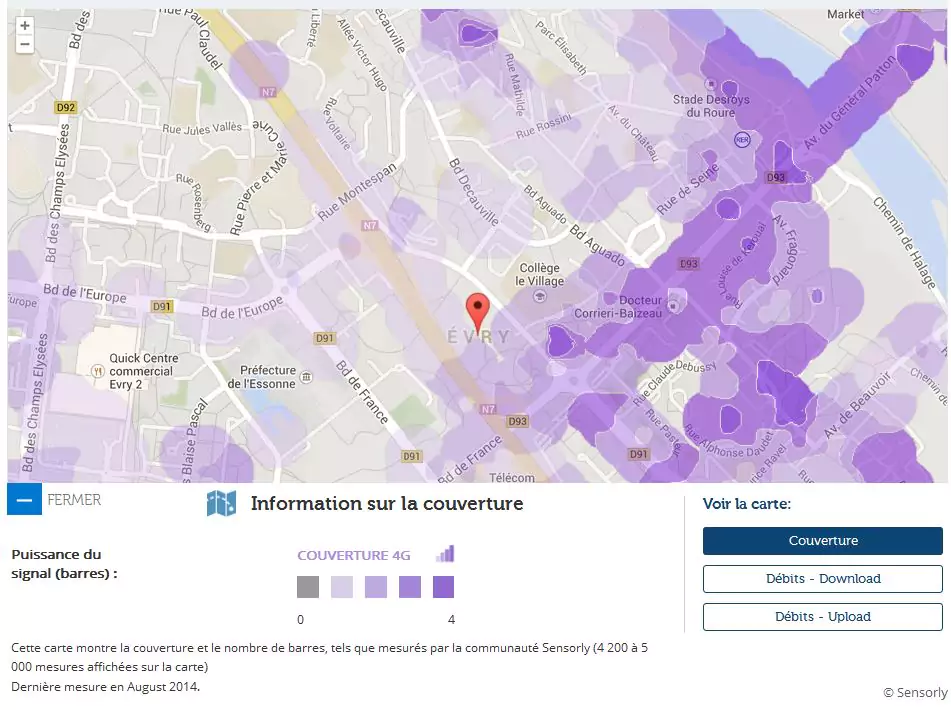Select the RER station symbol on the map
The width and height of the screenshot is (951, 710).
click(741, 139)
